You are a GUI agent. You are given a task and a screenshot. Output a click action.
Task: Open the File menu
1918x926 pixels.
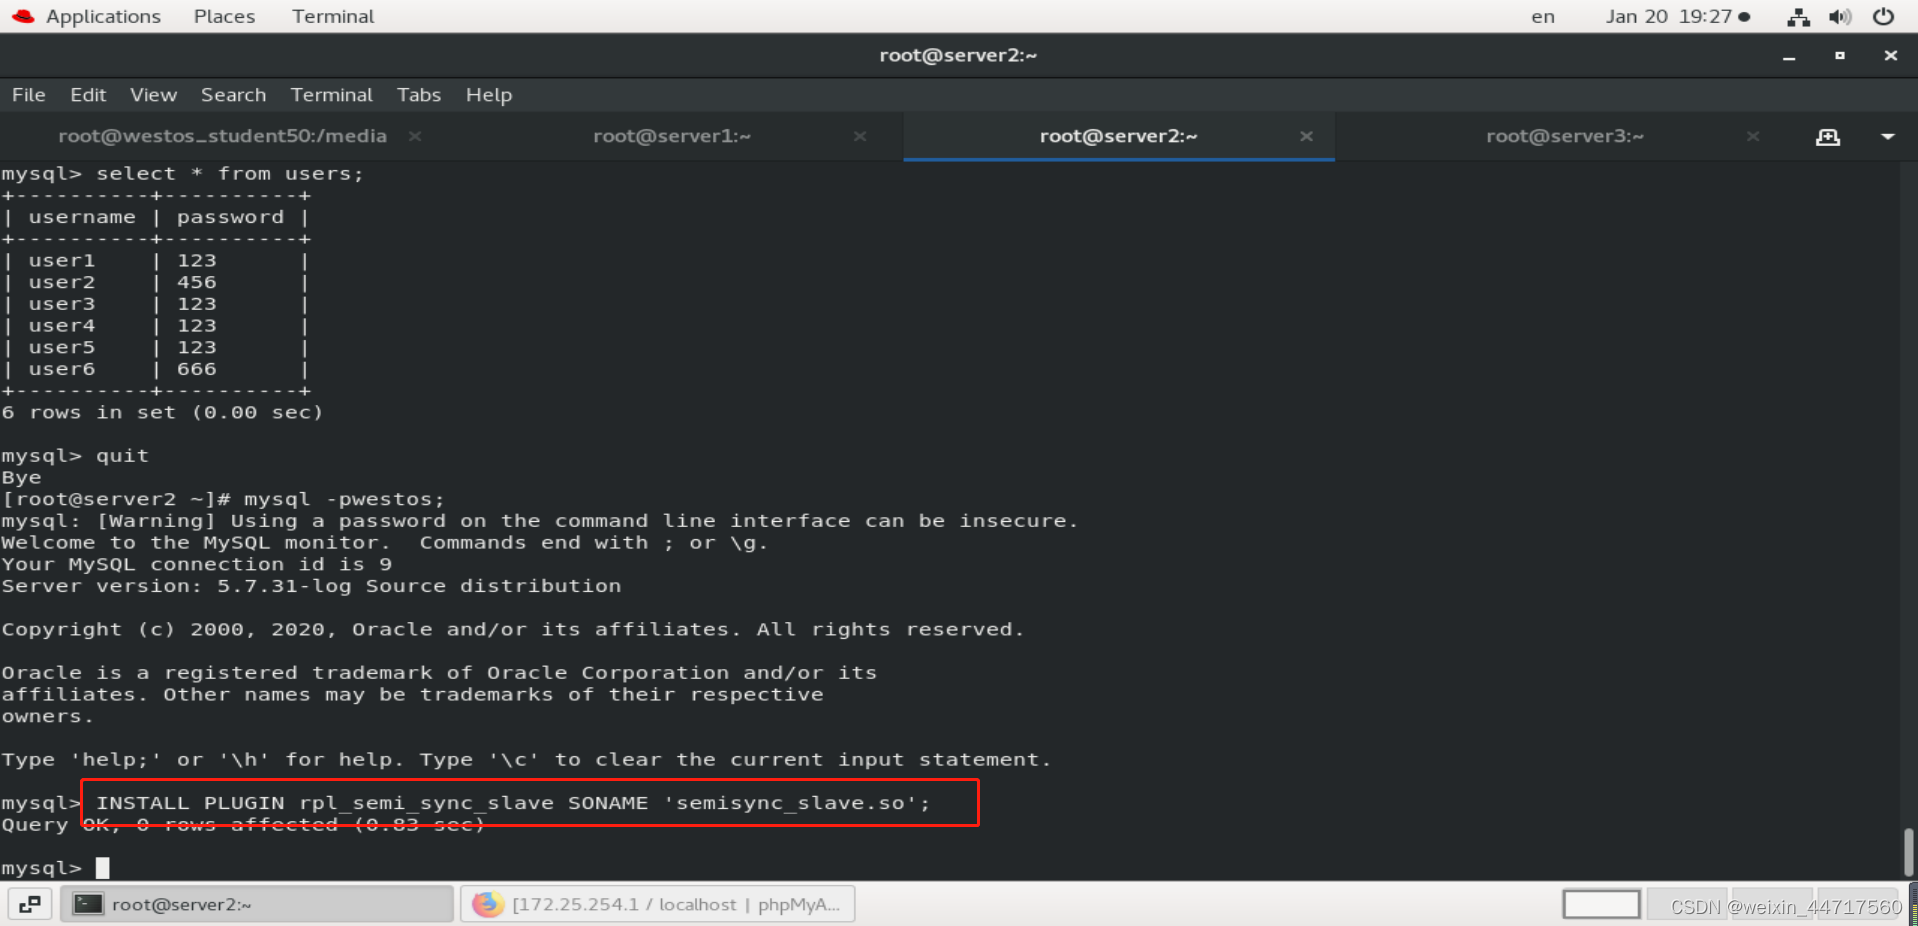coord(29,95)
